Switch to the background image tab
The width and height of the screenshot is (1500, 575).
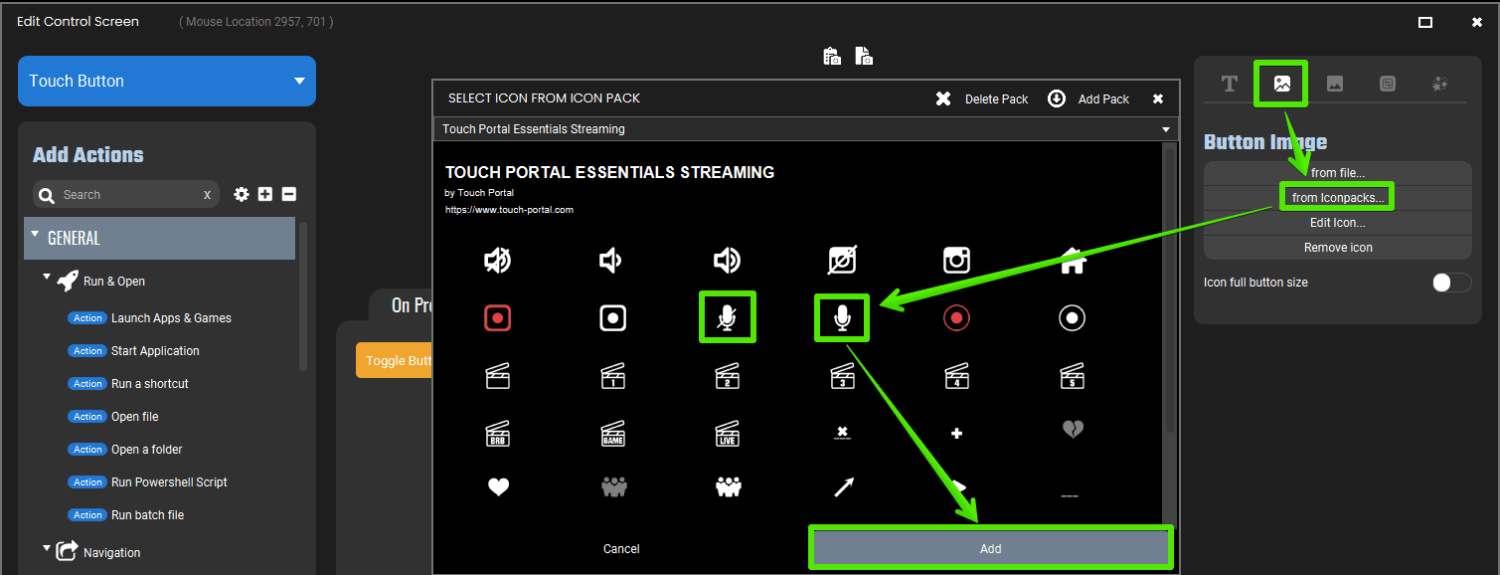click(x=1335, y=84)
